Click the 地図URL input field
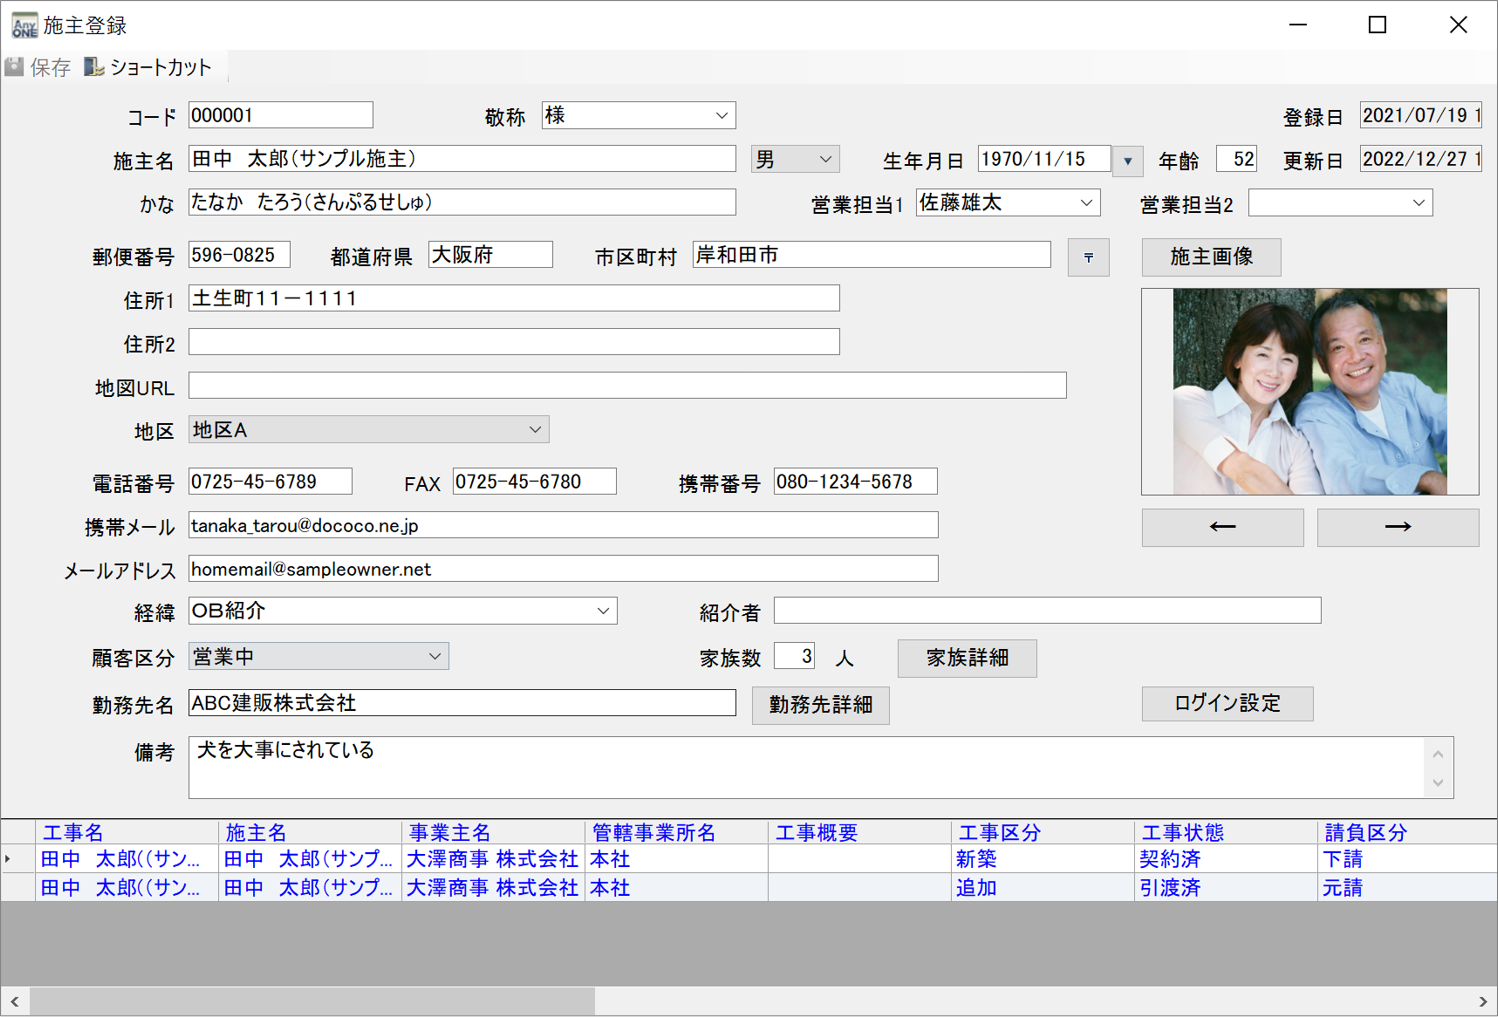The width and height of the screenshot is (1498, 1017). click(627, 386)
